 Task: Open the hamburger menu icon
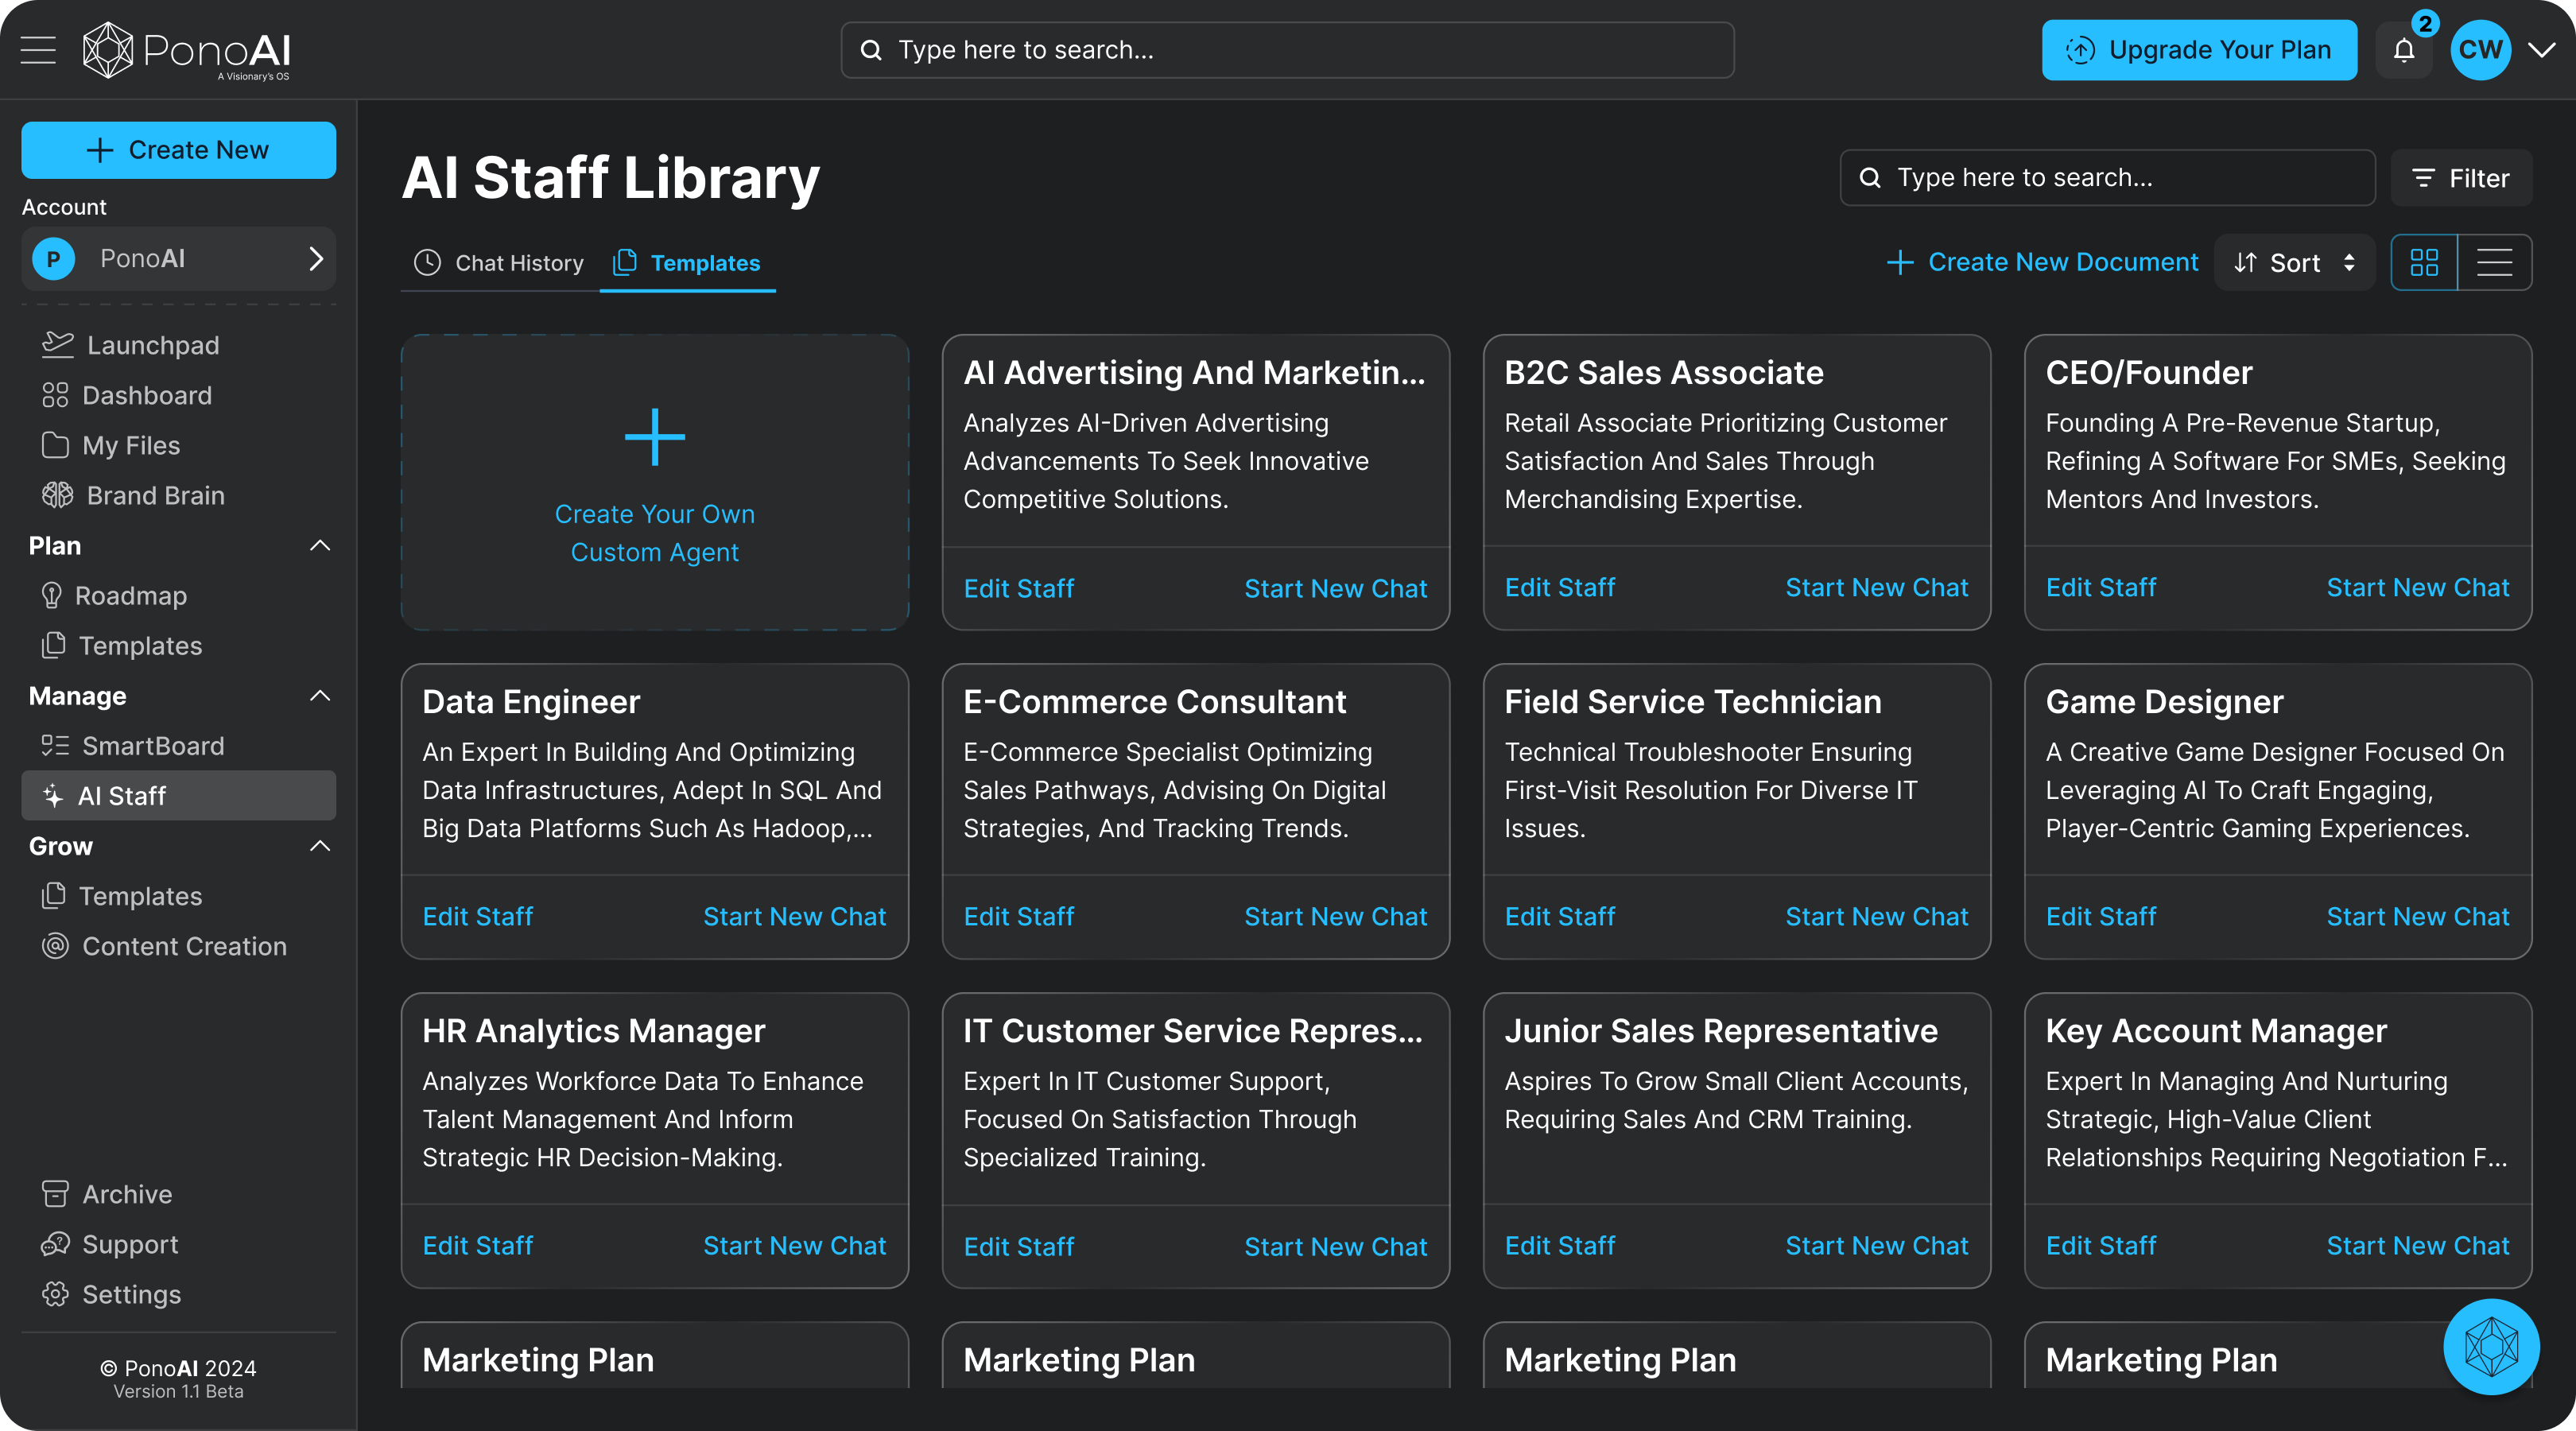click(38, 50)
